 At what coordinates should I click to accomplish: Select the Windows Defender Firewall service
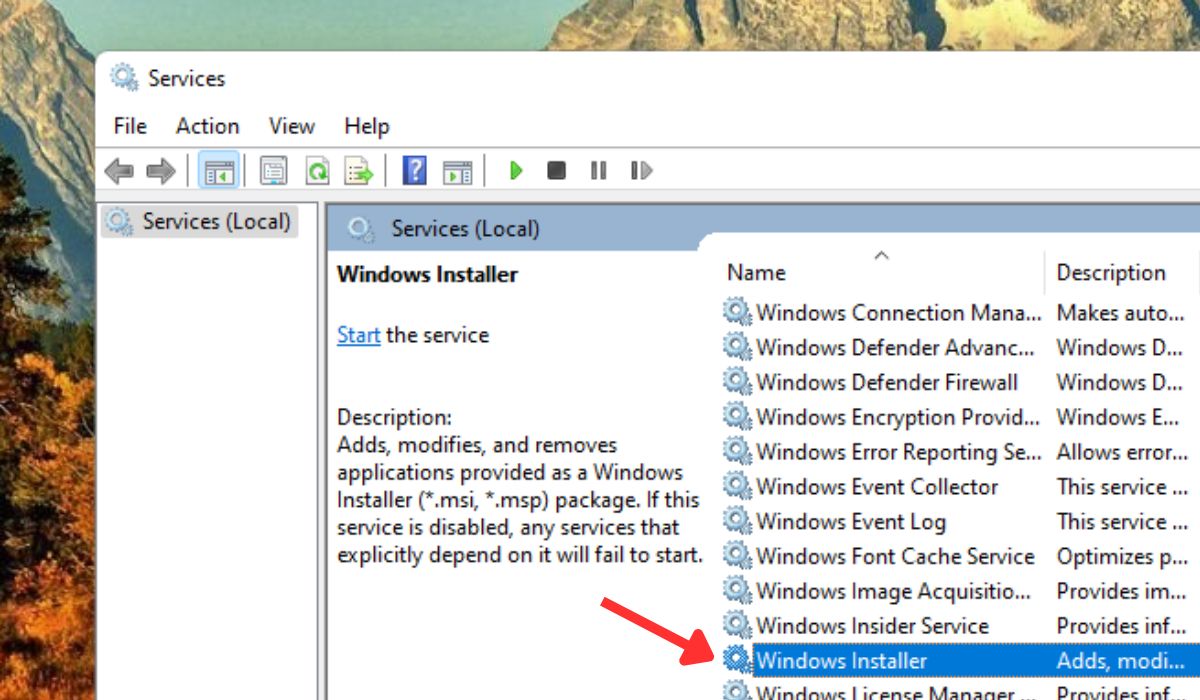(x=885, y=382)
